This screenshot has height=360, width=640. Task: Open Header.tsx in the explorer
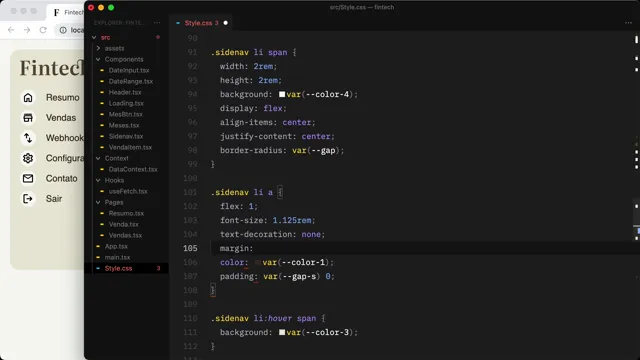(125, 92)
